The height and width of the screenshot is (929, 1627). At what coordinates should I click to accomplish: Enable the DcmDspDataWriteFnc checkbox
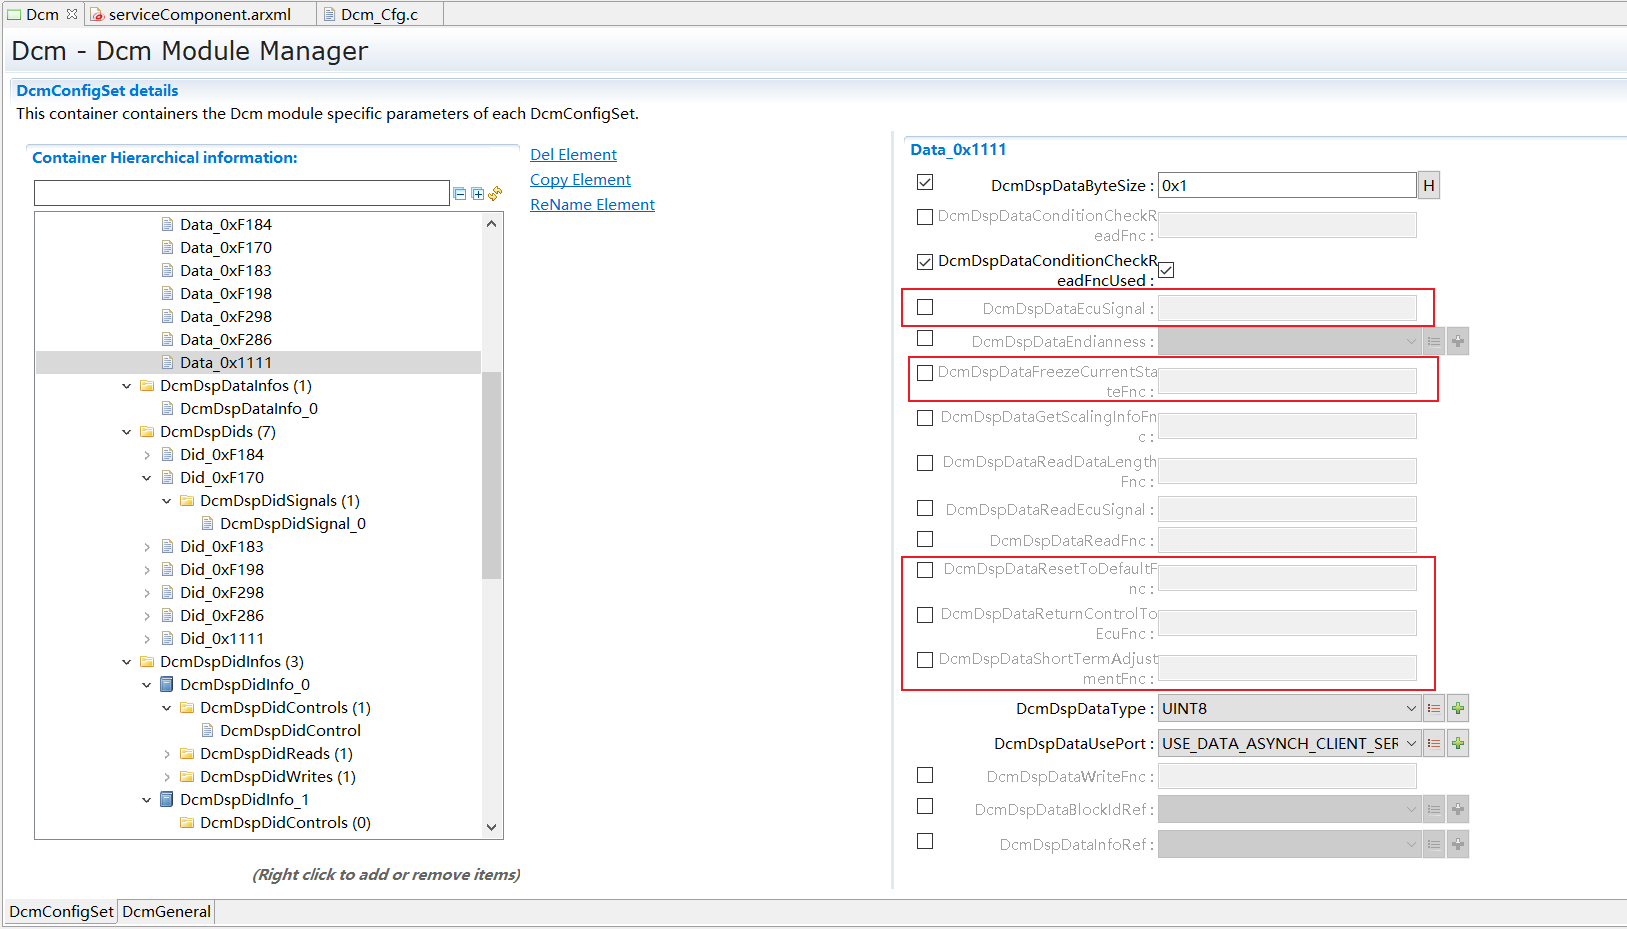click(924, 774)
